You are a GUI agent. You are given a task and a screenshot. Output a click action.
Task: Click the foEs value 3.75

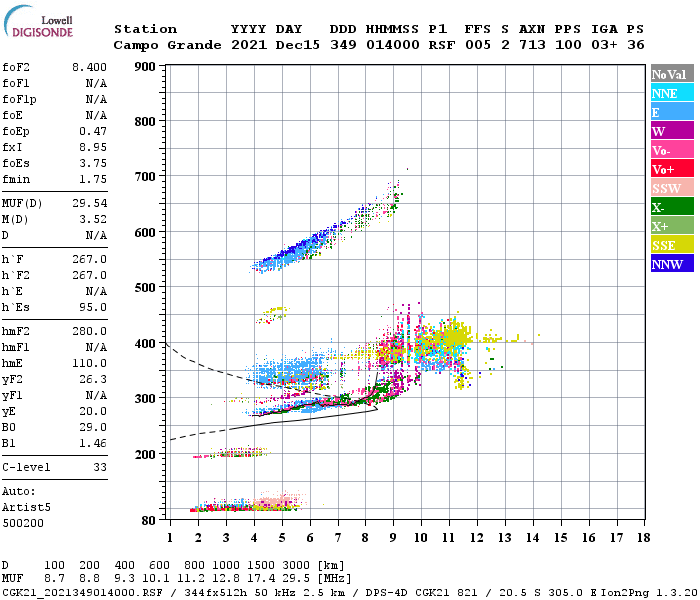pyautogui.click(x=93, y=163)
